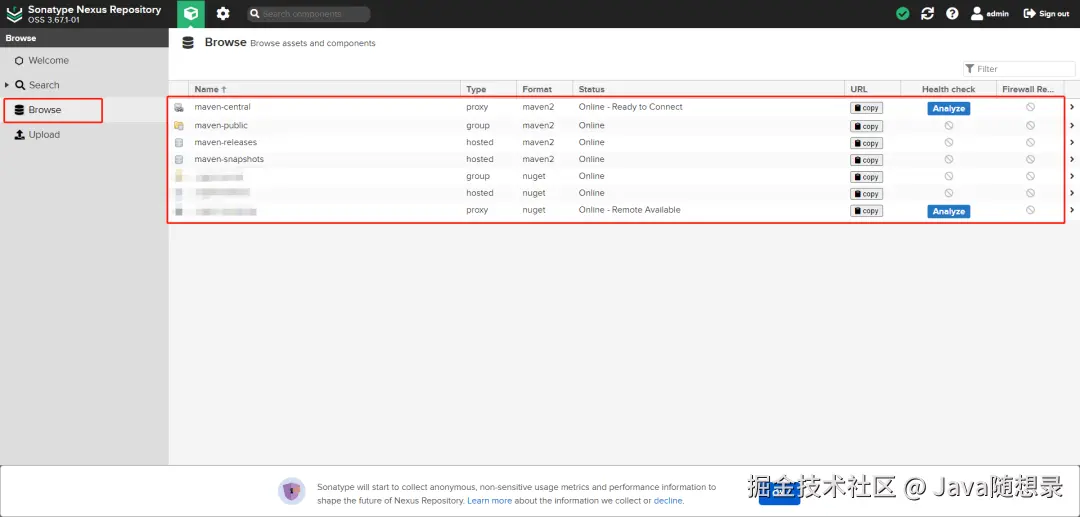Click Online - Remote Available status
Screen dimensions: 1080x517
point(629,210)
